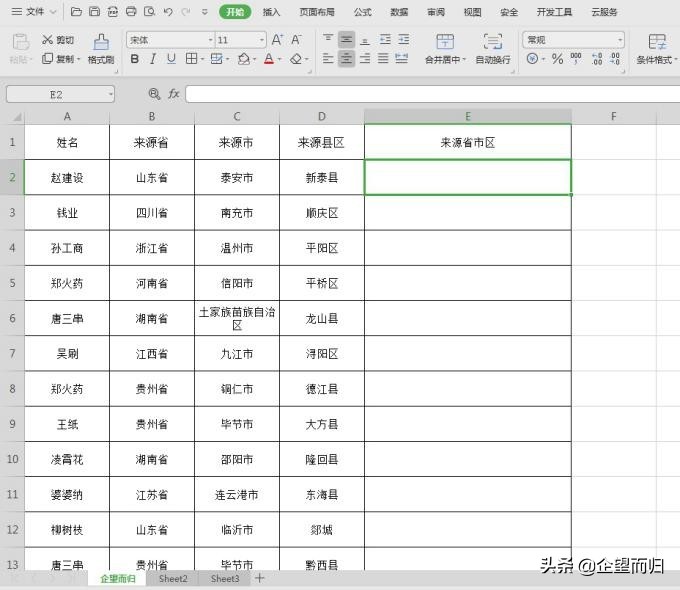Toggle underline formatting

click(171, 59)
